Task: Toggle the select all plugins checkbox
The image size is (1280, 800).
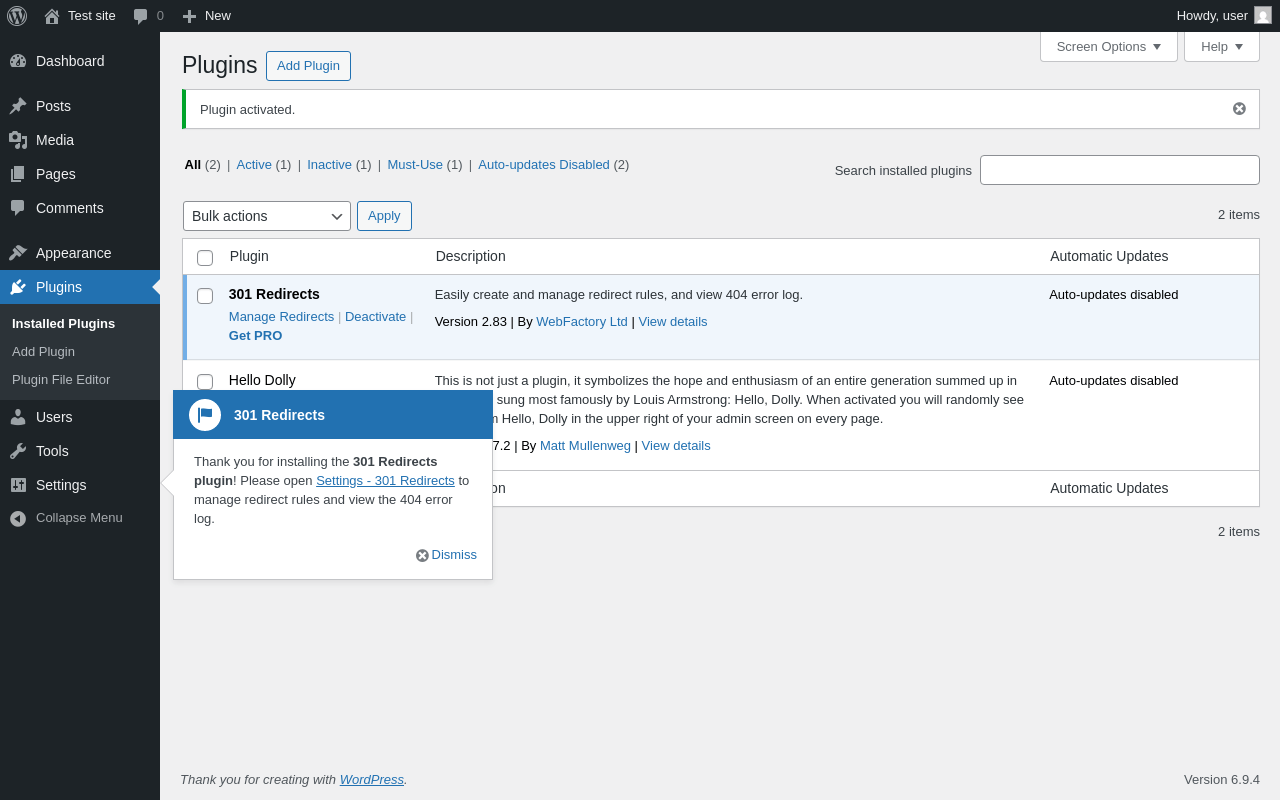Action: 205,258
